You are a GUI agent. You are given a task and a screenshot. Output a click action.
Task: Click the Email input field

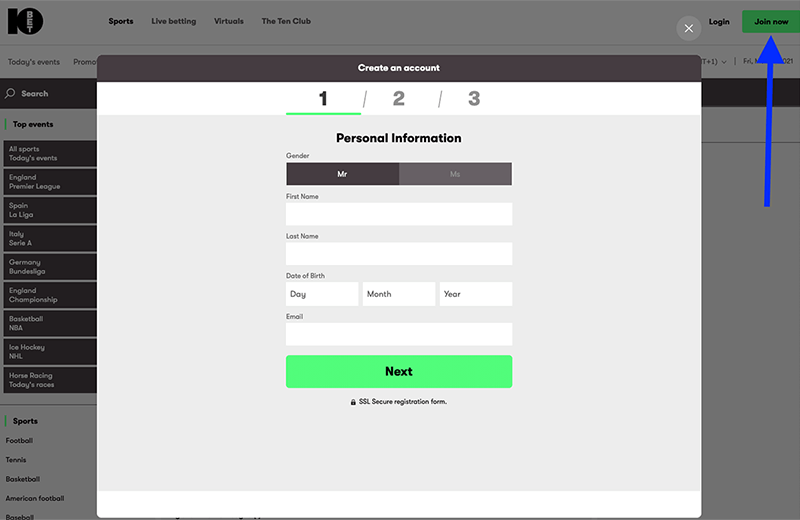pyautogui.click(x=398, y=334)
